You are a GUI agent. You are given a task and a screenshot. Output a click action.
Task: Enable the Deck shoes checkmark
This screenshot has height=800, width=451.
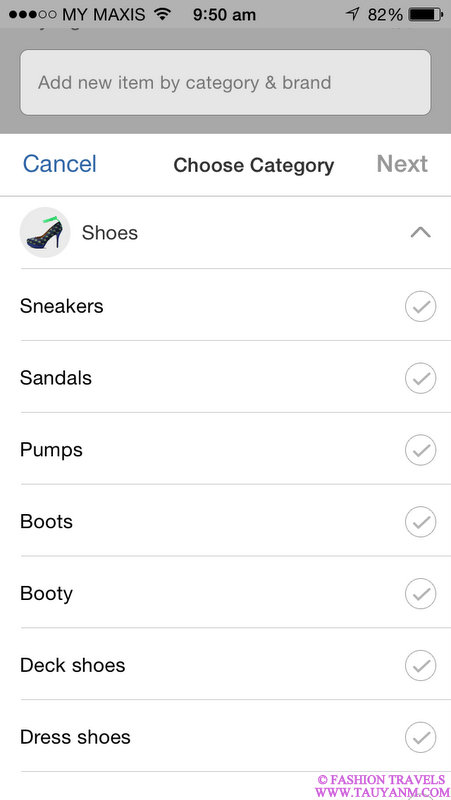click(x=420, y=666)
